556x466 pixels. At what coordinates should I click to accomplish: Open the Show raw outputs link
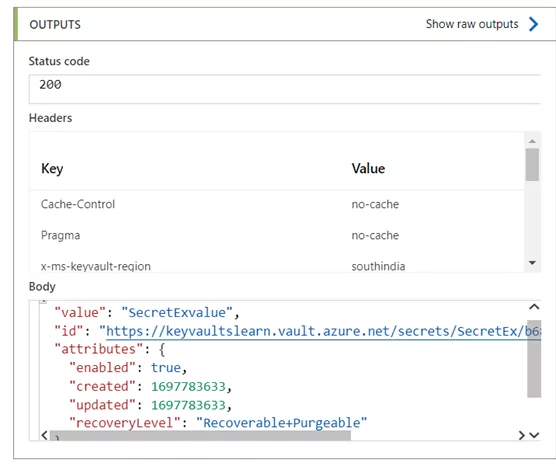pos(472,24)
